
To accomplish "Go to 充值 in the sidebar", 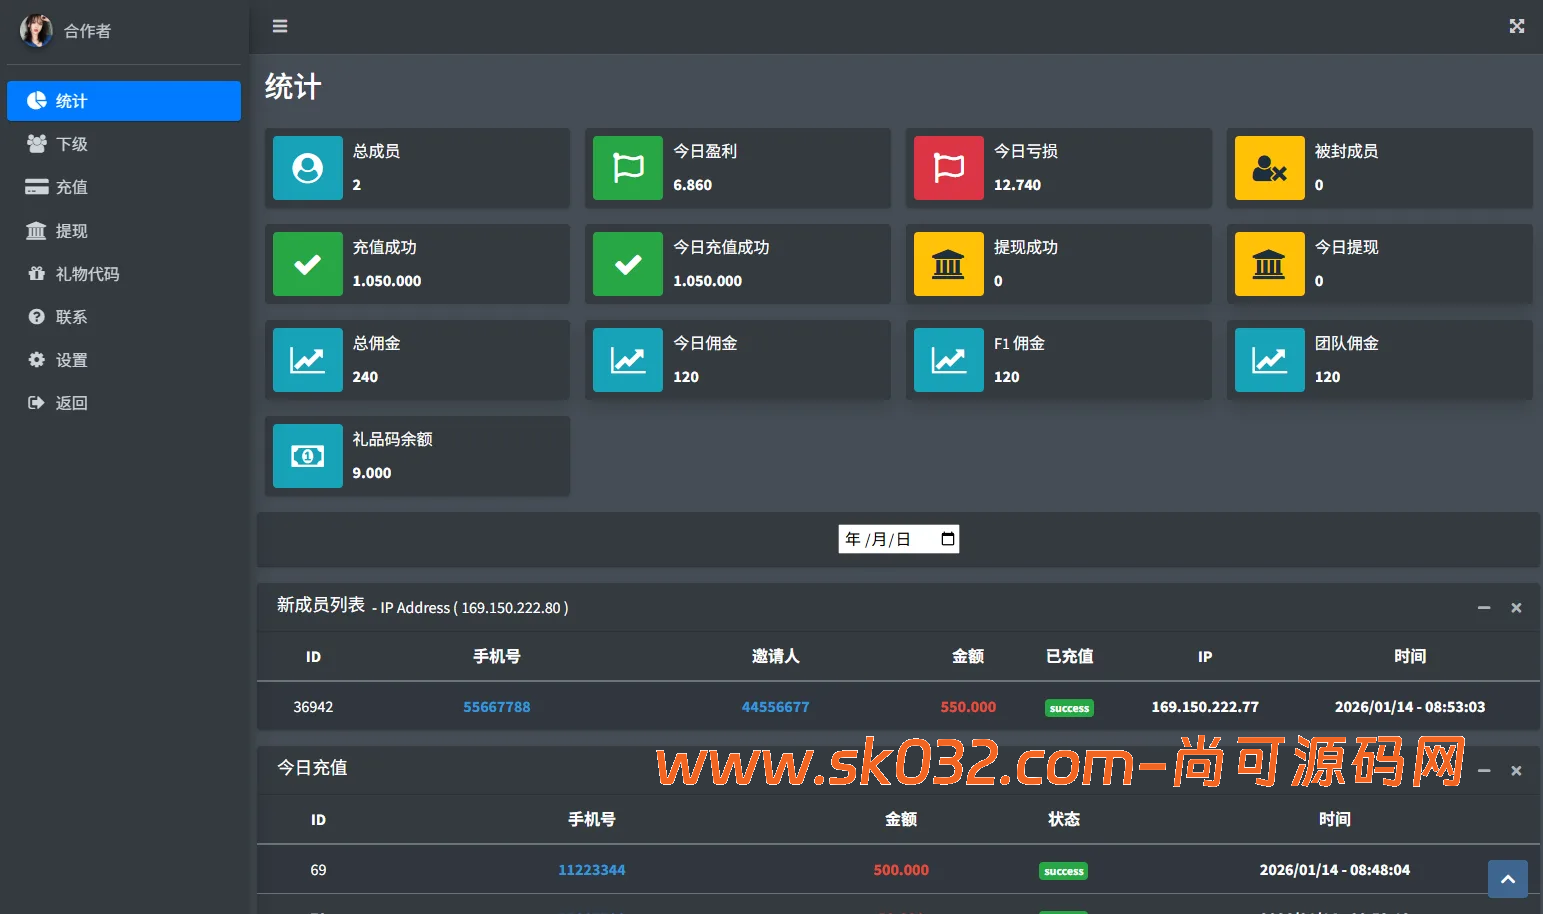I will tap(72, 187).
